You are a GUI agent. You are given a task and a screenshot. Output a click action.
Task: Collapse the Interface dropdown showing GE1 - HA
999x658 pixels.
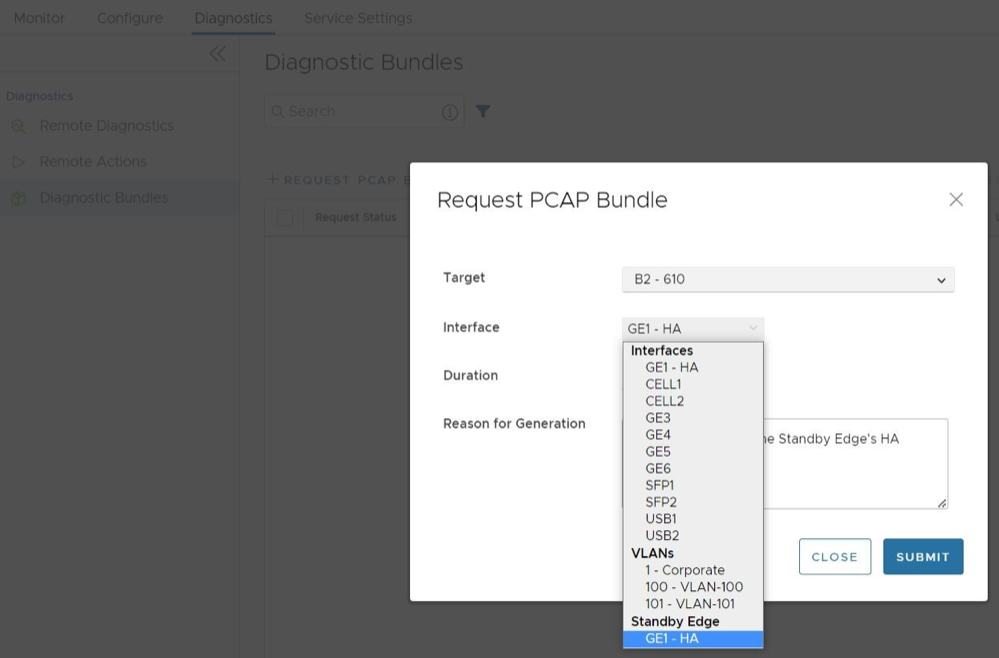pos(692,328)
